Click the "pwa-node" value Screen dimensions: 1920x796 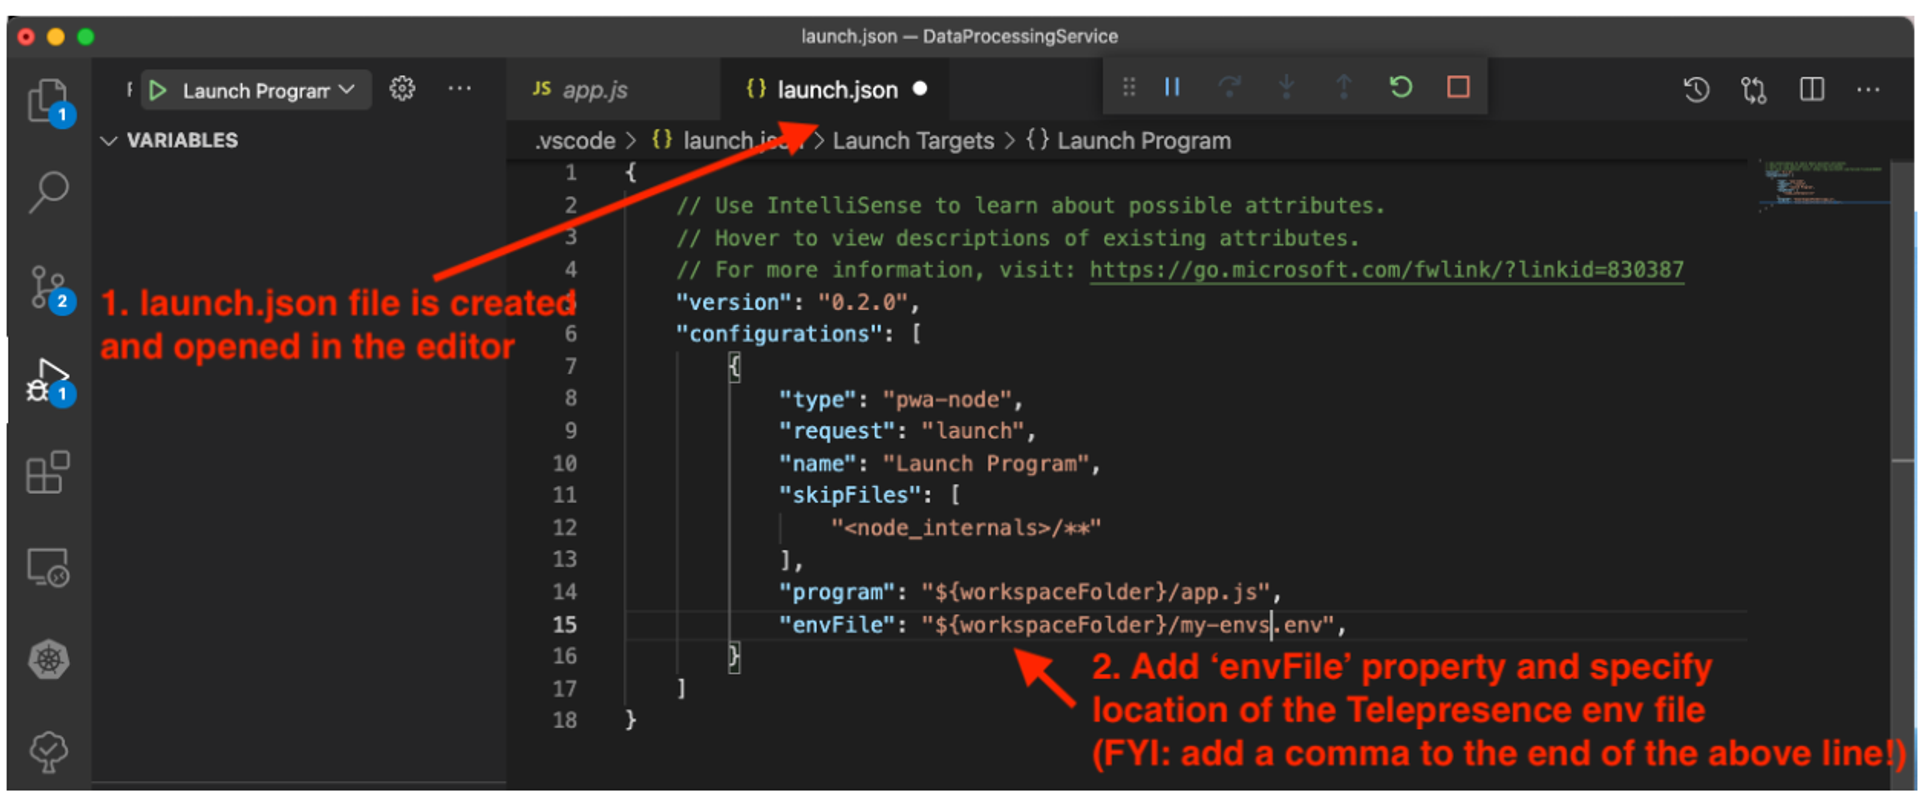click(x=947, y=399)
